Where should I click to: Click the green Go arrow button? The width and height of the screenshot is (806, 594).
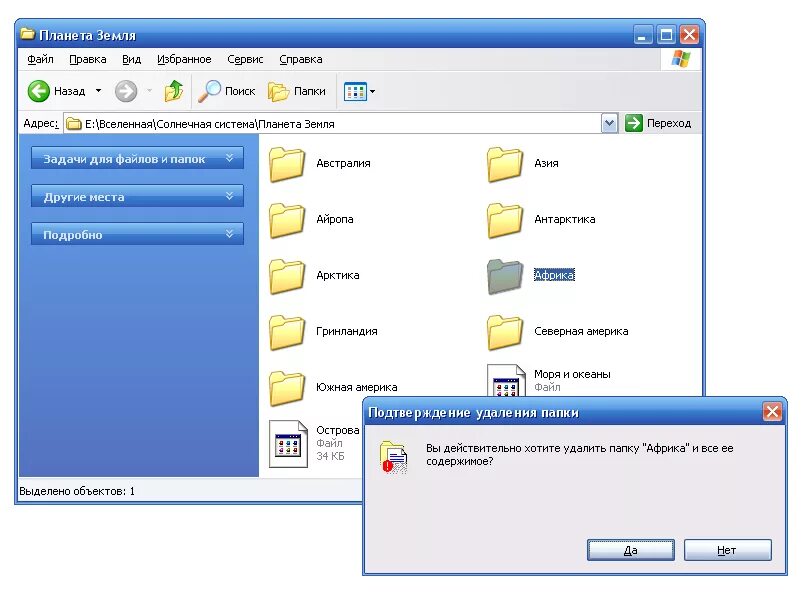click(634, 123)
